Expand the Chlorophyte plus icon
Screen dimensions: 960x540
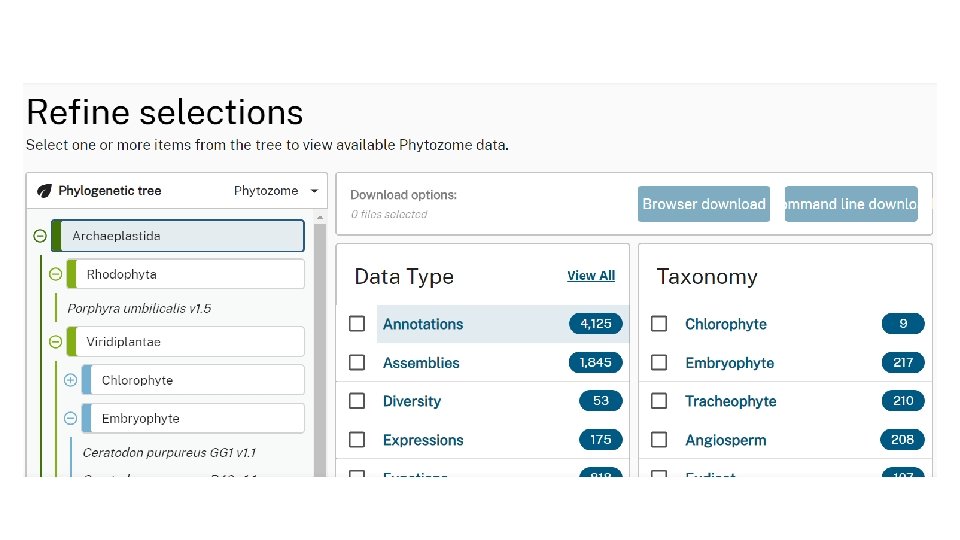click(x=70, y=380)
